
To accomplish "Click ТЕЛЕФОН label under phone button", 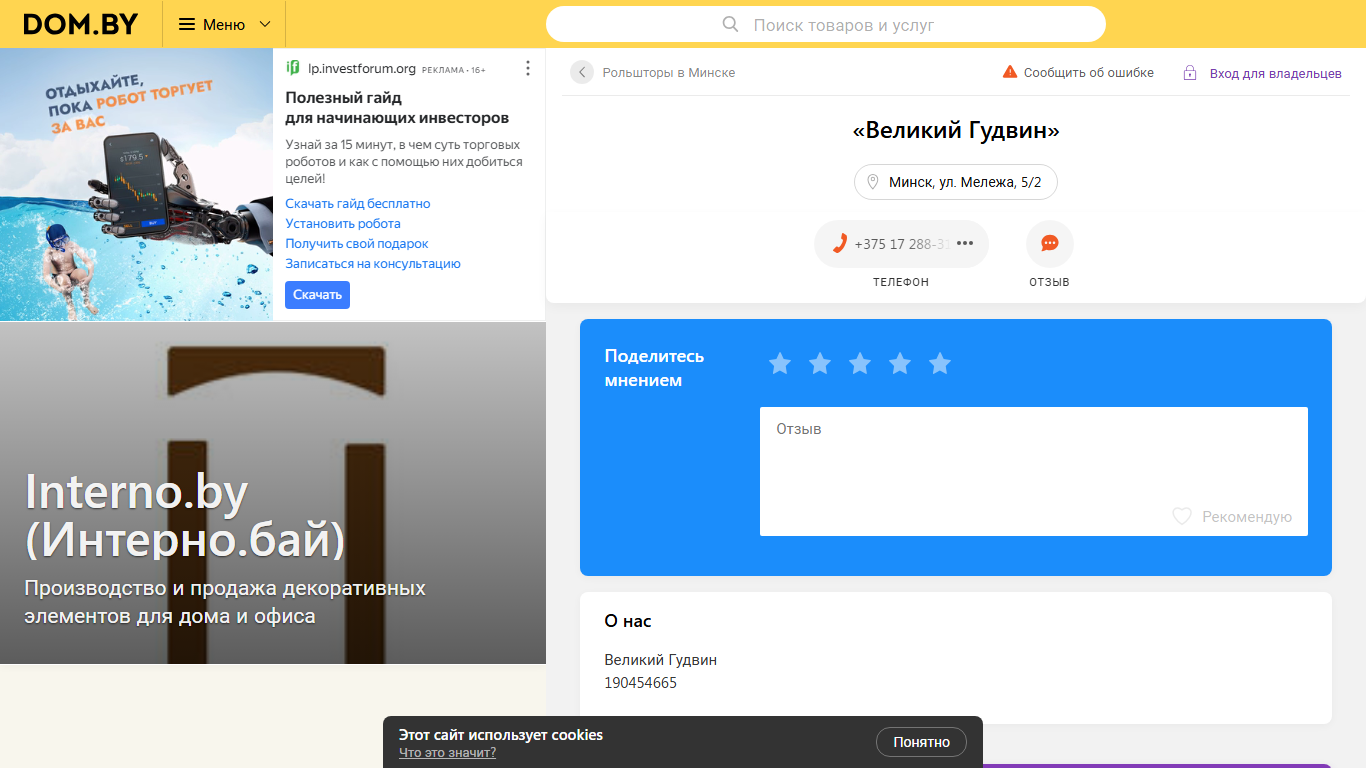I will point(901,282).
